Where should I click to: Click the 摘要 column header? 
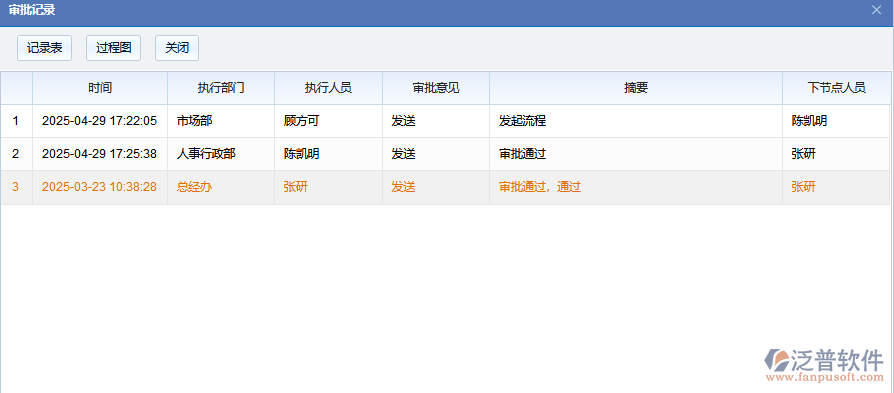coord(636,88)
